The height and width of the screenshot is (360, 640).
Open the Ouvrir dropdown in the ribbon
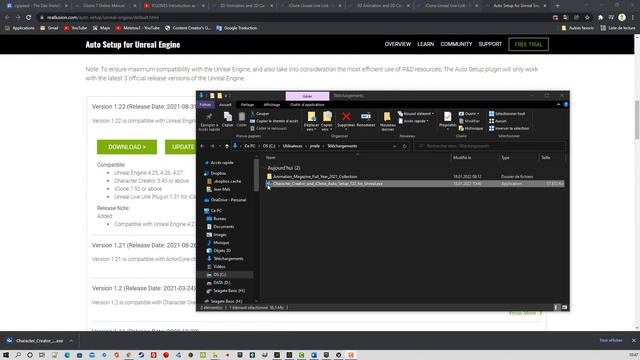(x=469, y=113)
